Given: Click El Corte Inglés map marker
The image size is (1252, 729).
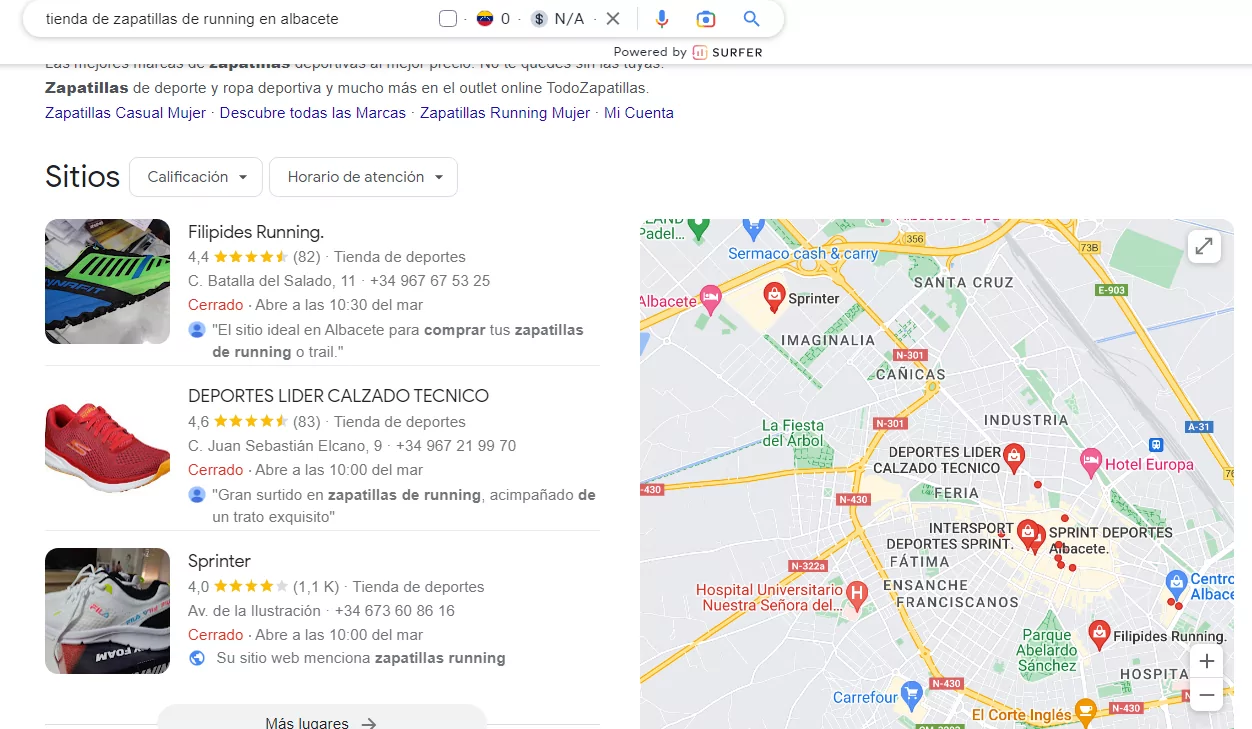Looking at the screenshot, I should [x=1086, y=713].
